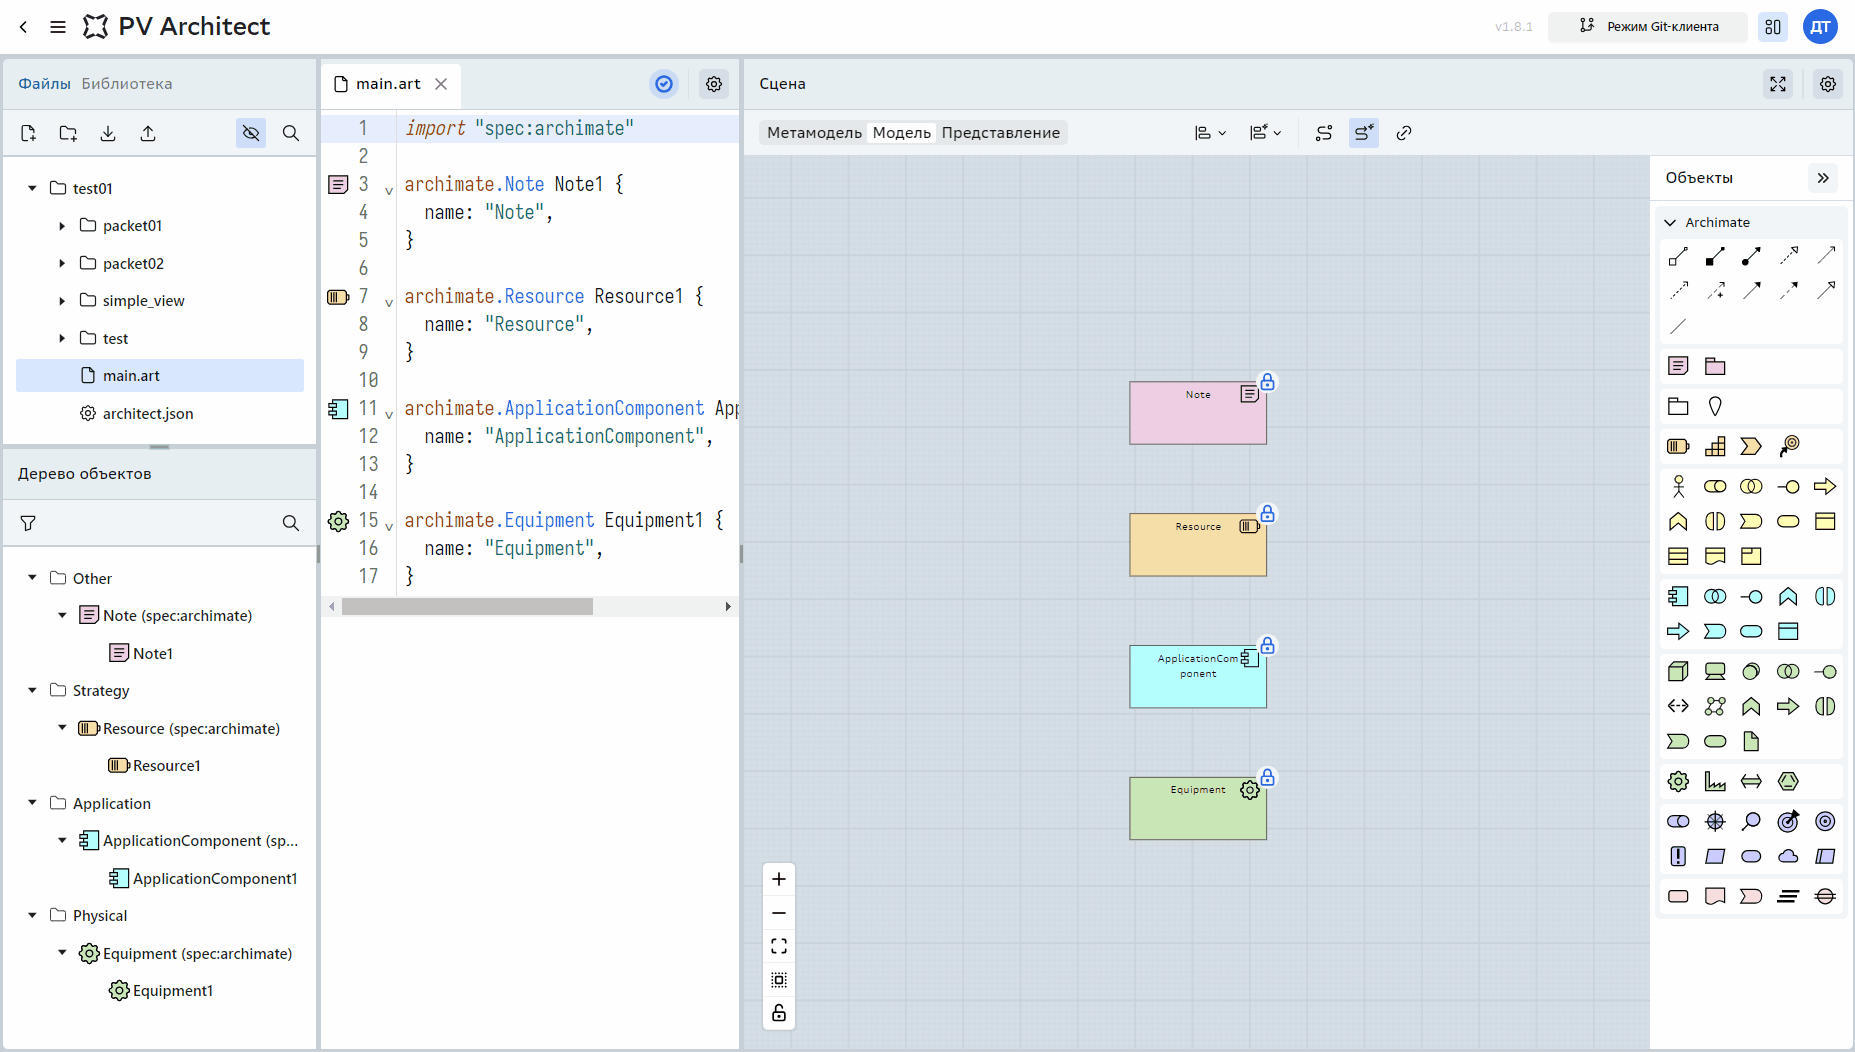Image resolution: width=1855 pixels, height=1052 pixels.
Task: Collapse the test01 root folder
Action: [x=32, y=188]
